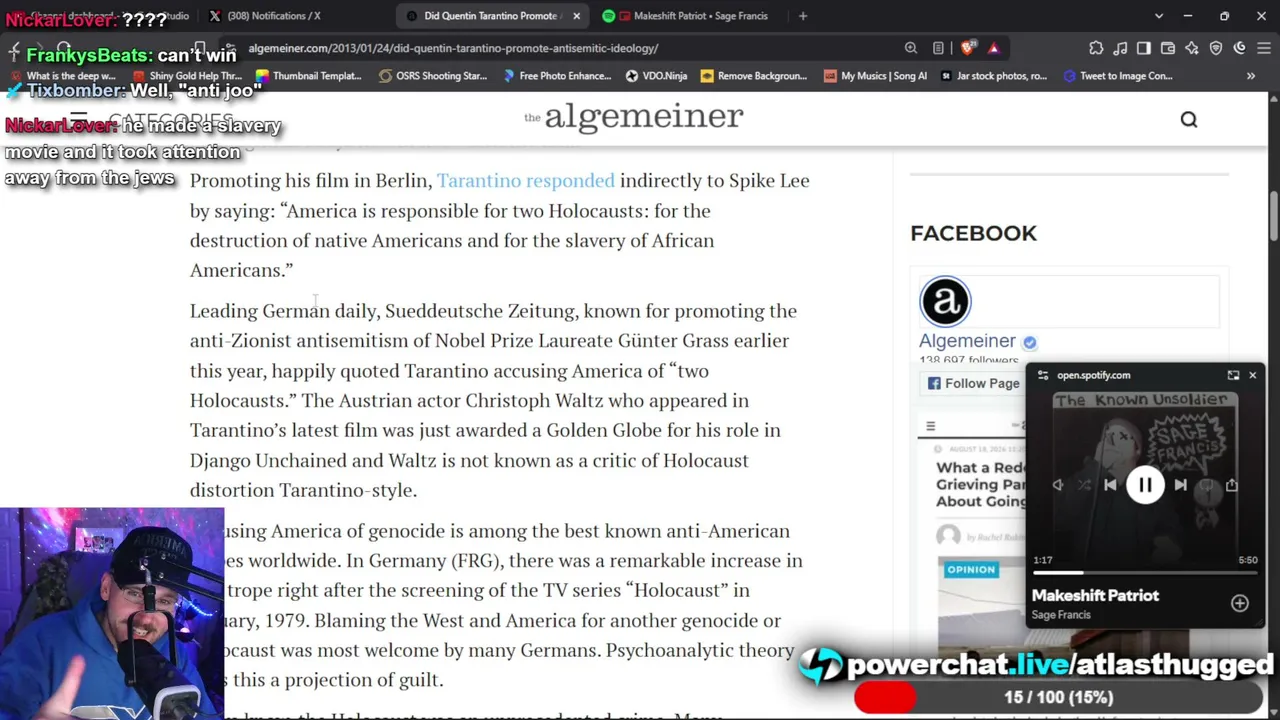Open 'OSRS Shooting Star...' bookmark
Viewport: 1280px width, 720px height.
click(432, 76)
